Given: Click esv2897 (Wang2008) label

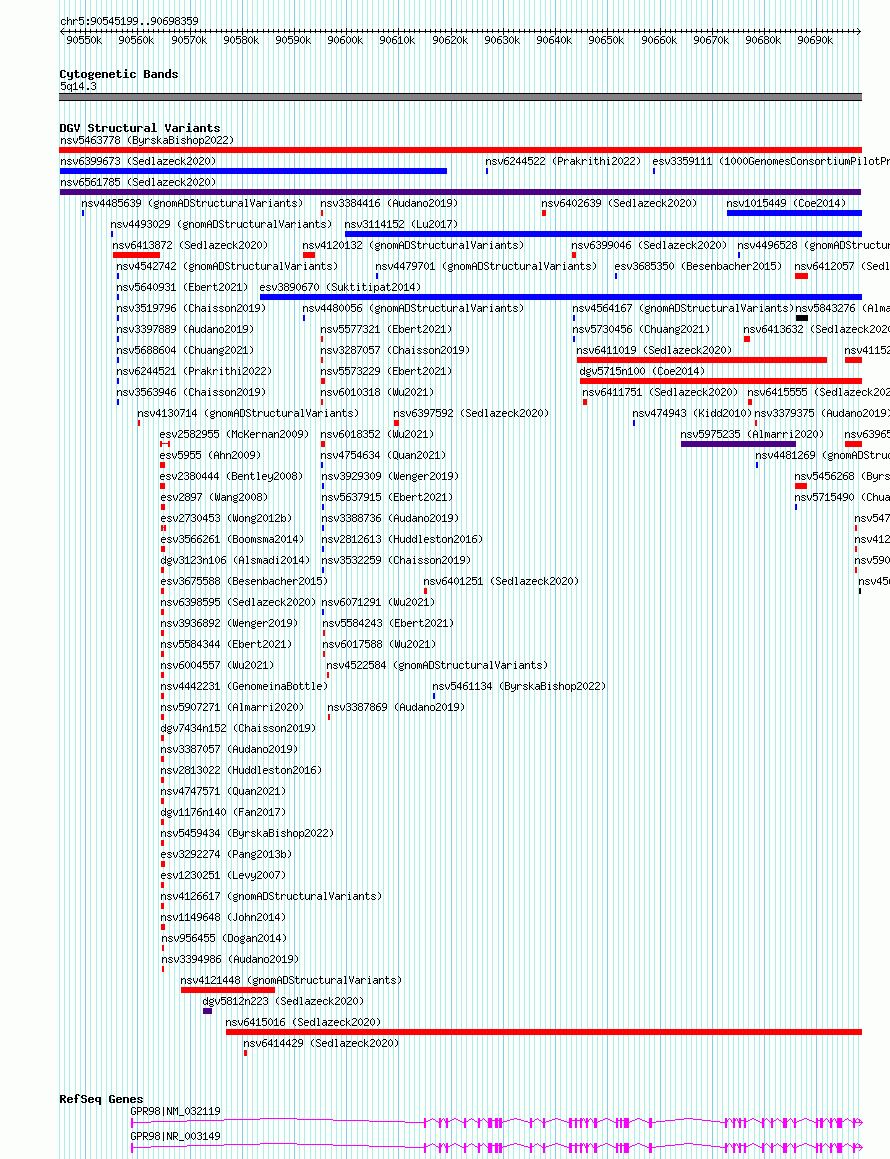Looking at the screenshot, I should tap(214, 497).
